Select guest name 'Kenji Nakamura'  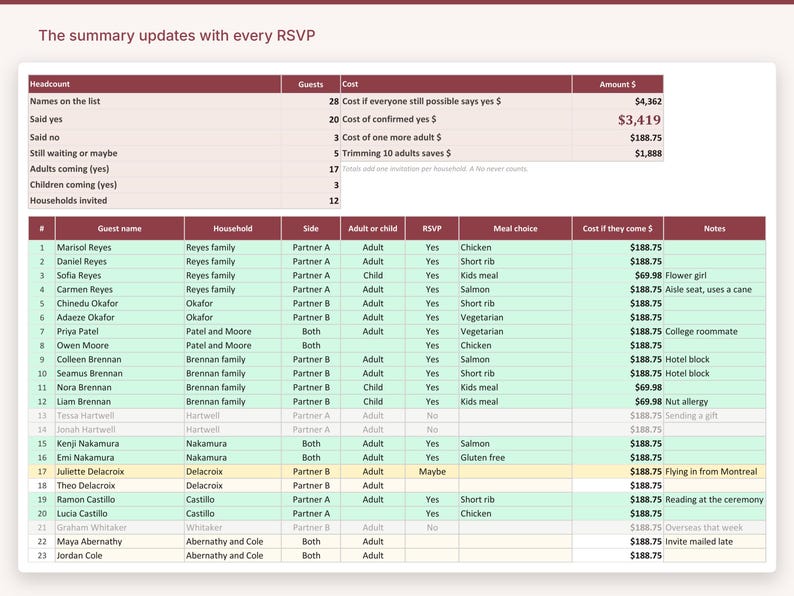88,444
